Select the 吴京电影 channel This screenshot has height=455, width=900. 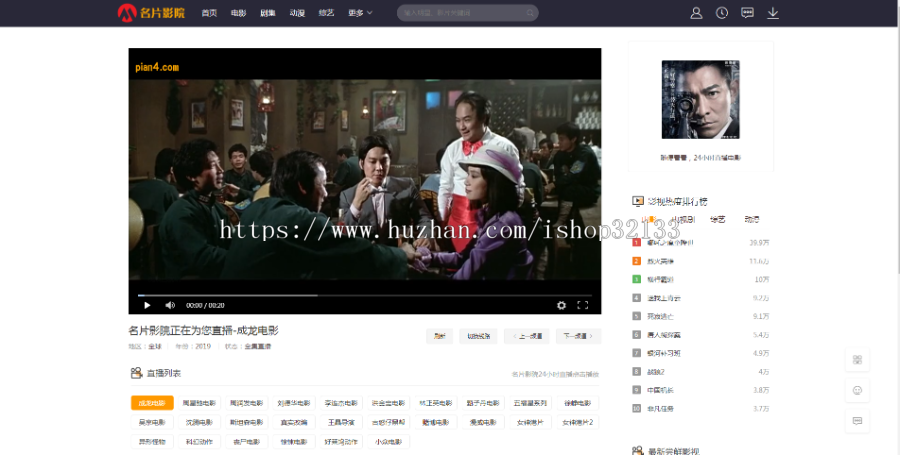coord(152,422)
